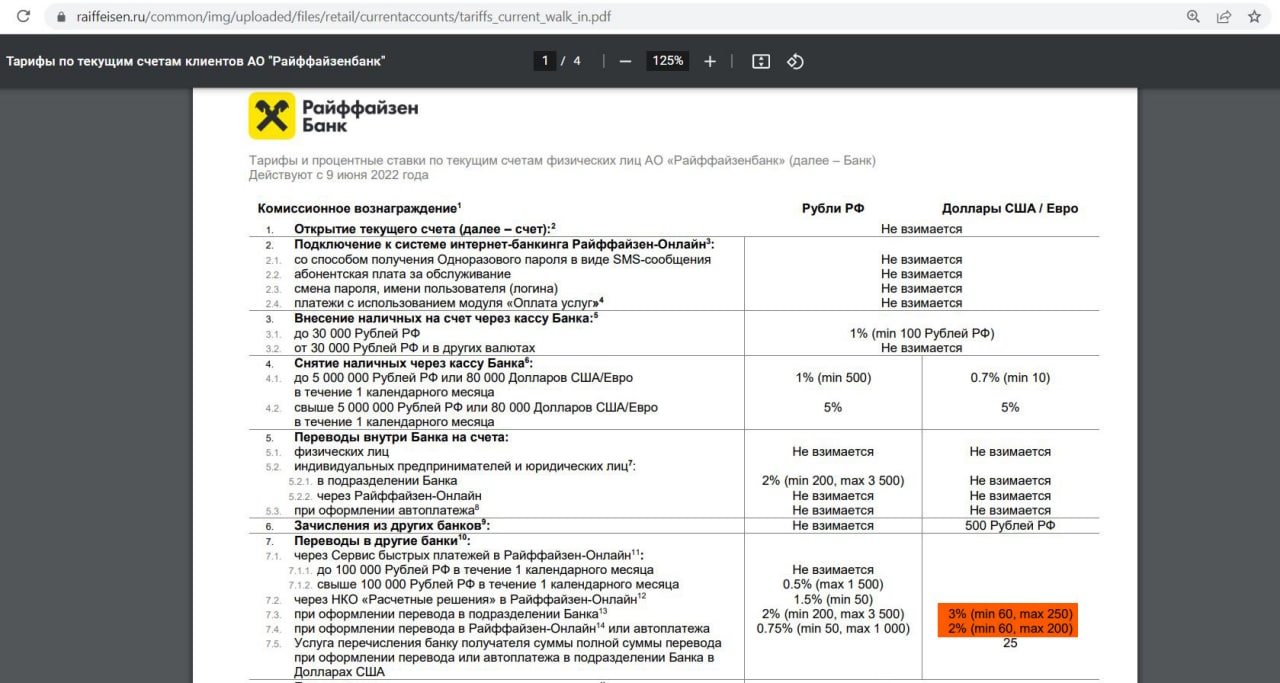This screenshot has width=1280, height=683.
Task: Click value "1% (min 100 Рублей РФ)"
Action: coord(921,333)
